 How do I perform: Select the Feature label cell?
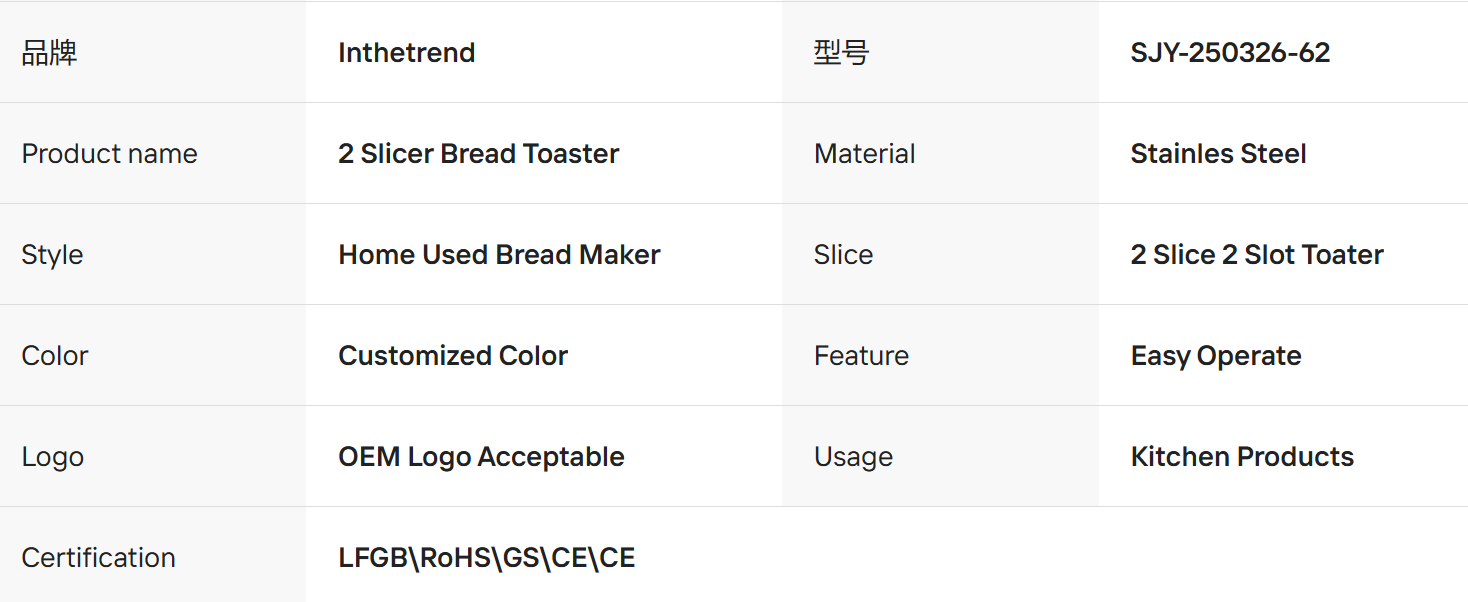pyautogui.click(x=861, y=356)
